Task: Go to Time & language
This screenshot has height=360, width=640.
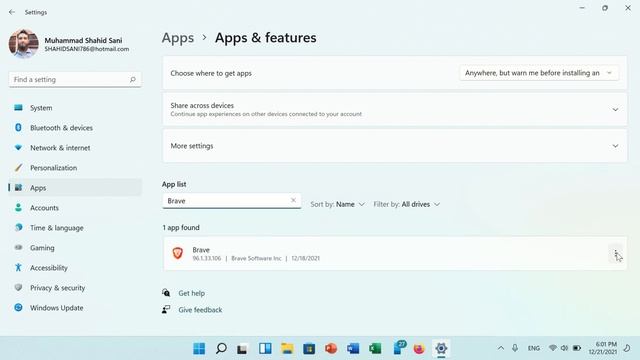Action: [75, 228]
